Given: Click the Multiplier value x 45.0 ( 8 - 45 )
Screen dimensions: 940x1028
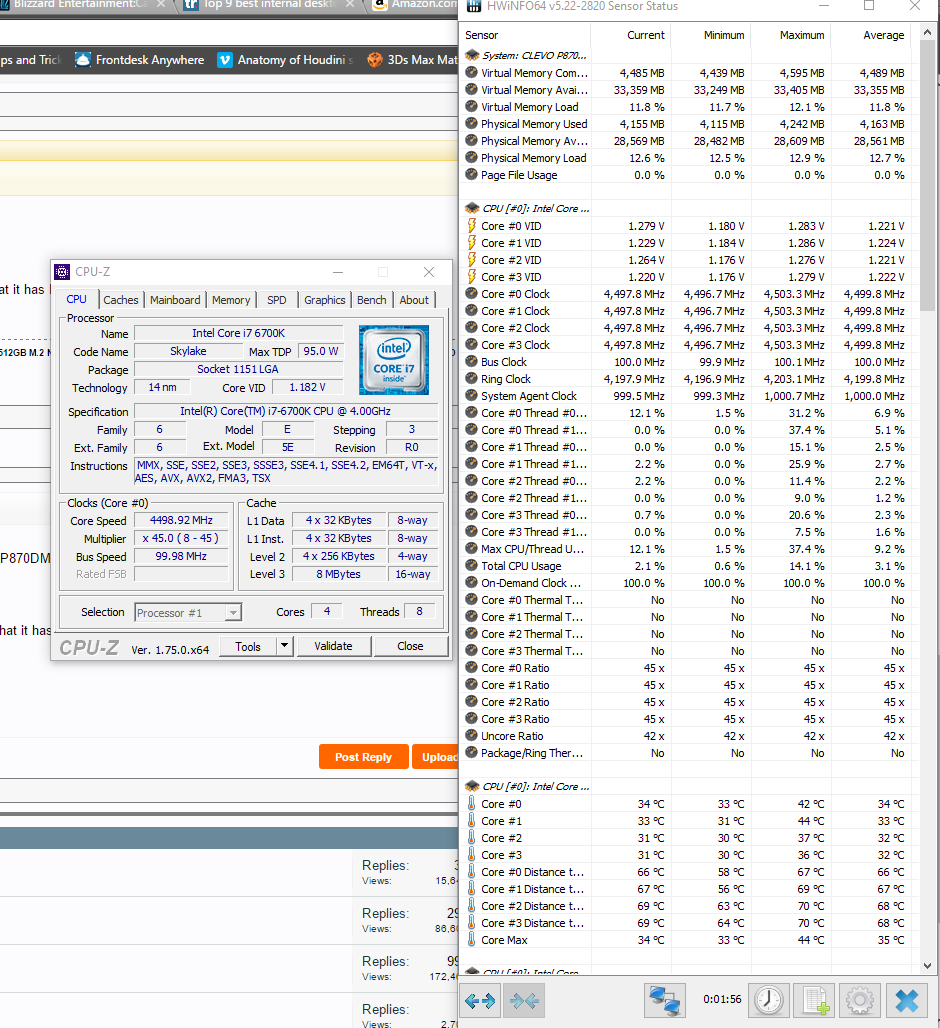Looking at the screenshot, I should click(182, 538).
